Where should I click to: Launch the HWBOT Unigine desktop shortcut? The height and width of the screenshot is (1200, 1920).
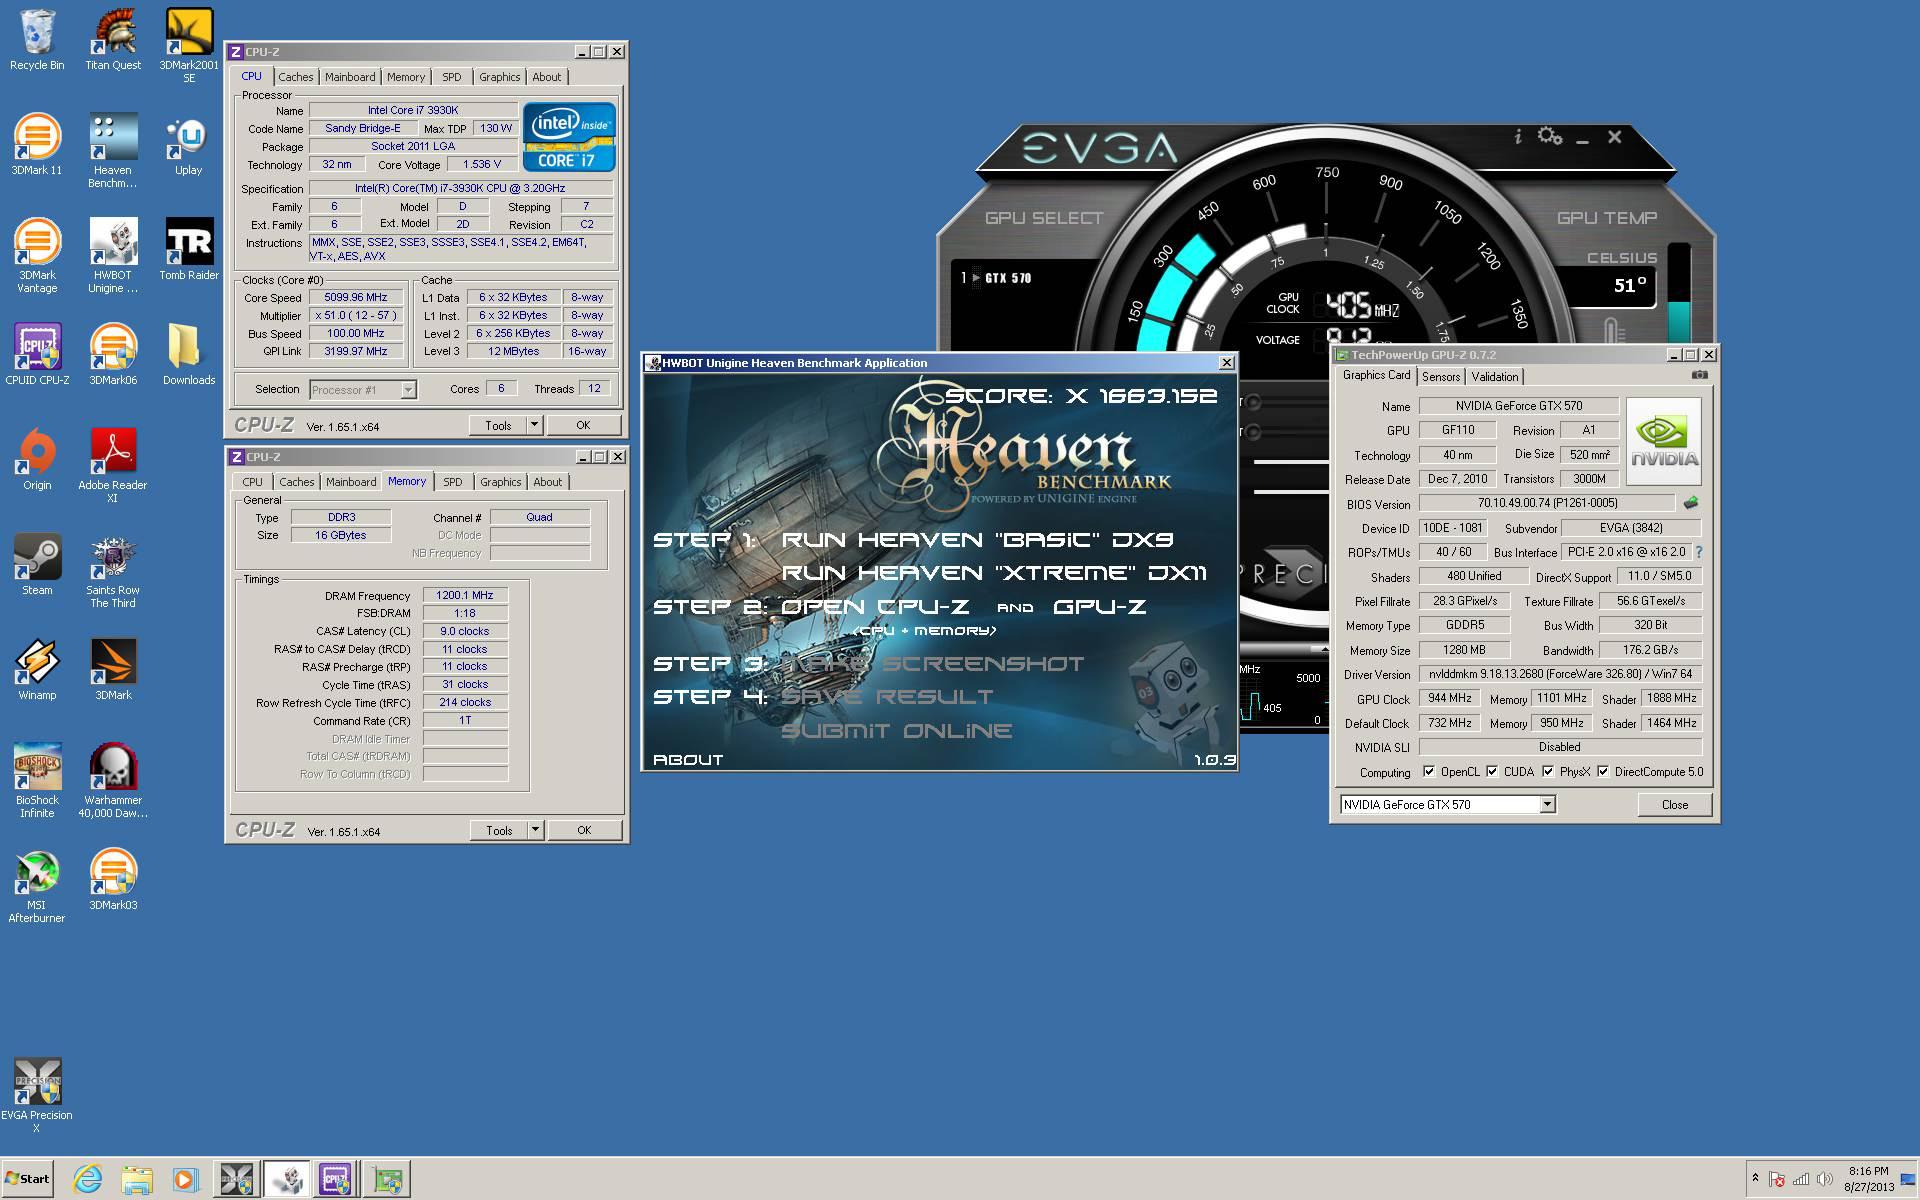113,256
